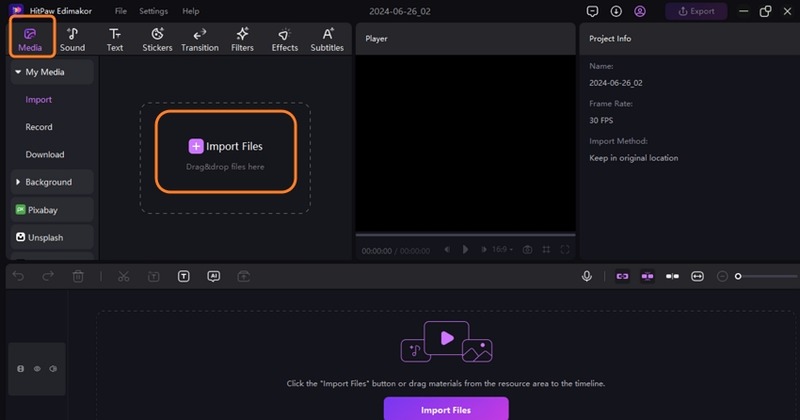Click the crop icon in player

click(546, 250)
